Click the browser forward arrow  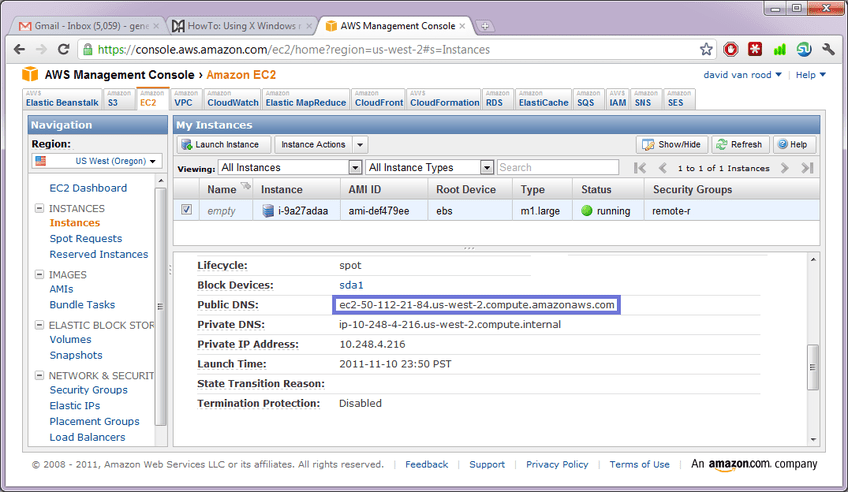[41, 50]
